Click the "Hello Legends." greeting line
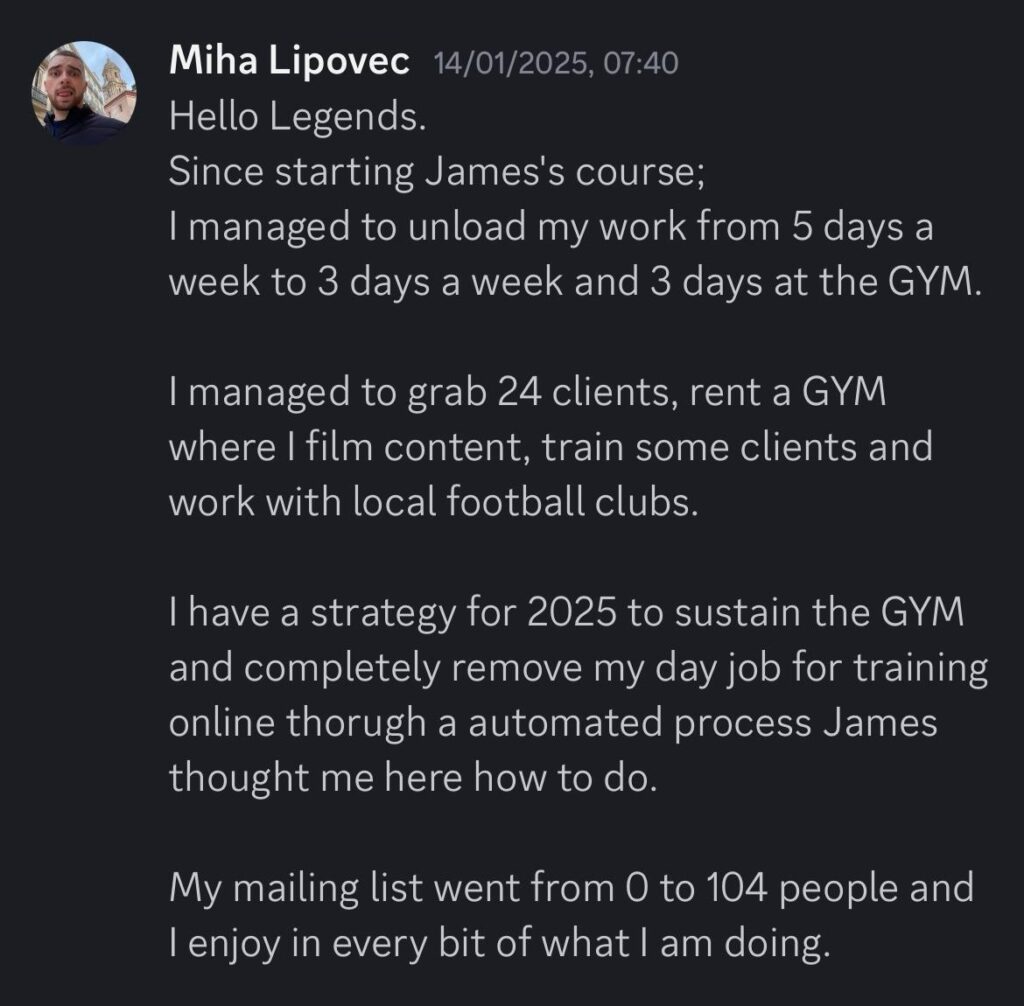The image size is (1024, 1006). (x=298, y=117)
